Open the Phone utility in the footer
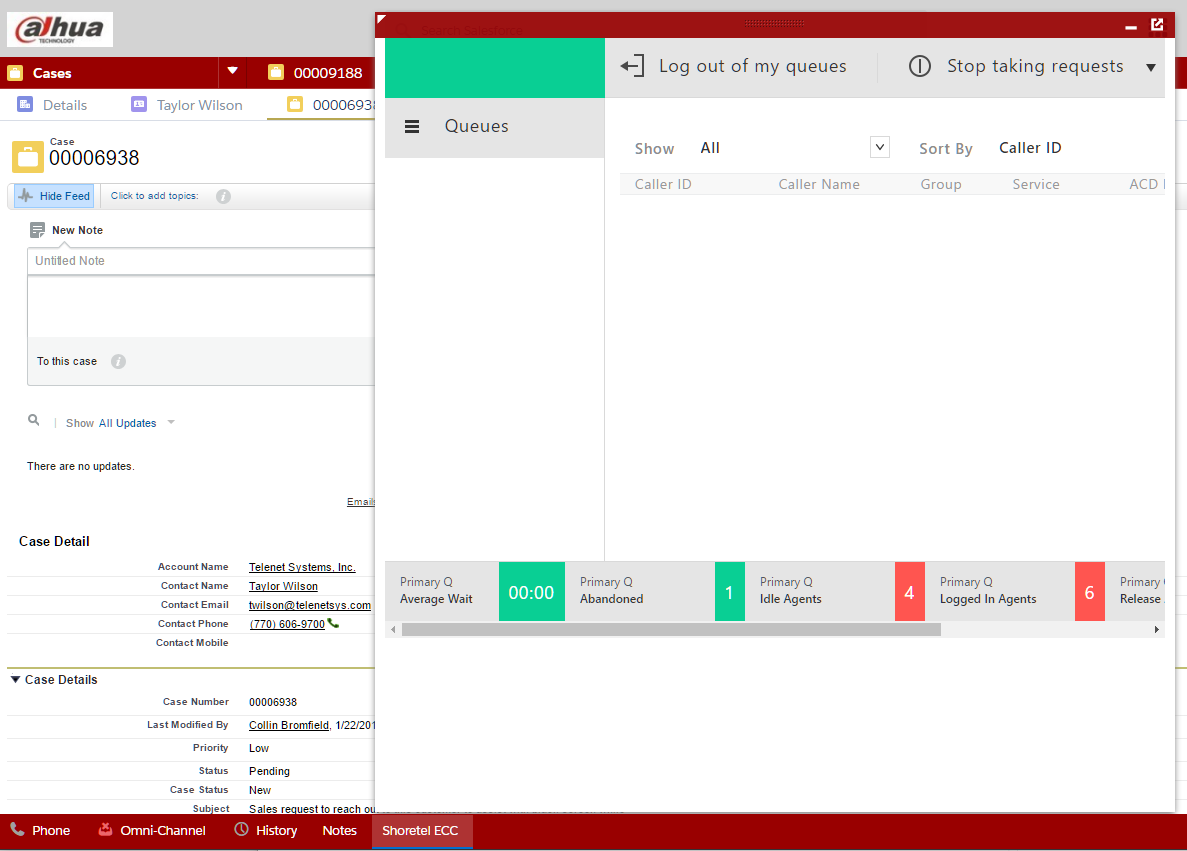The image size is (1187, 851). click(x=40, y=831)
